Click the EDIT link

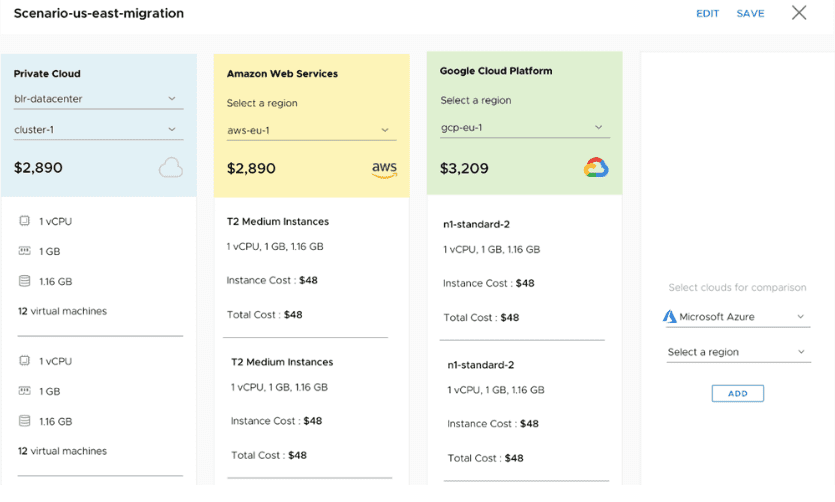(708, 14)
